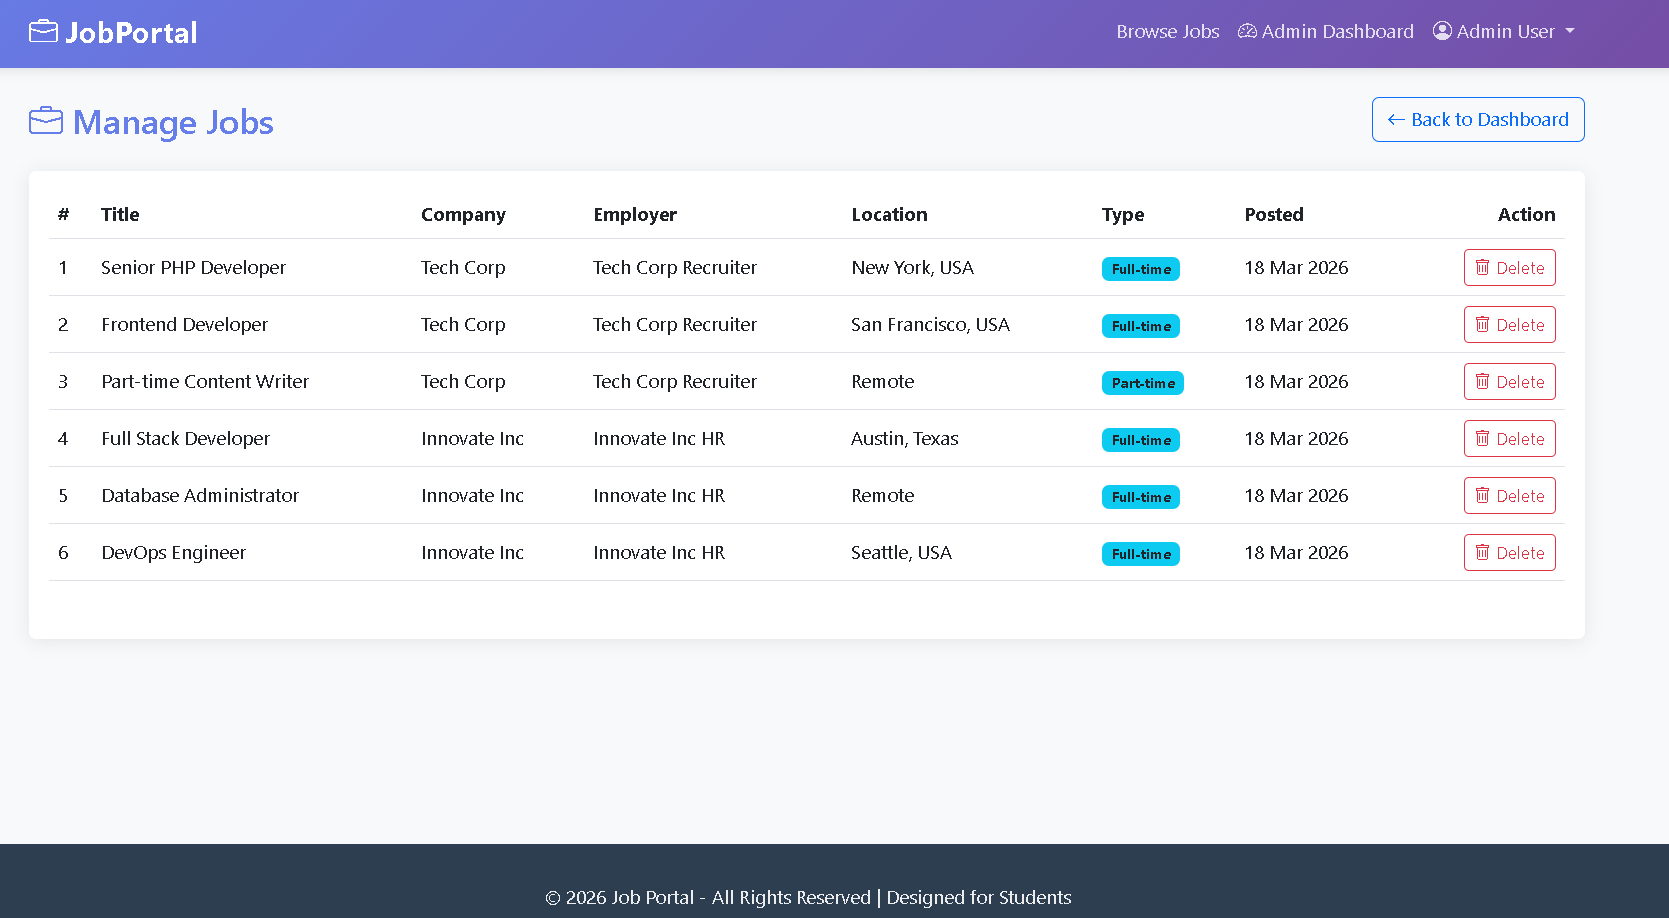This screenshot has width=1669, height=918.
Task: Click the 'Full Stack Developer' title cell
Action: pos(185,438)
